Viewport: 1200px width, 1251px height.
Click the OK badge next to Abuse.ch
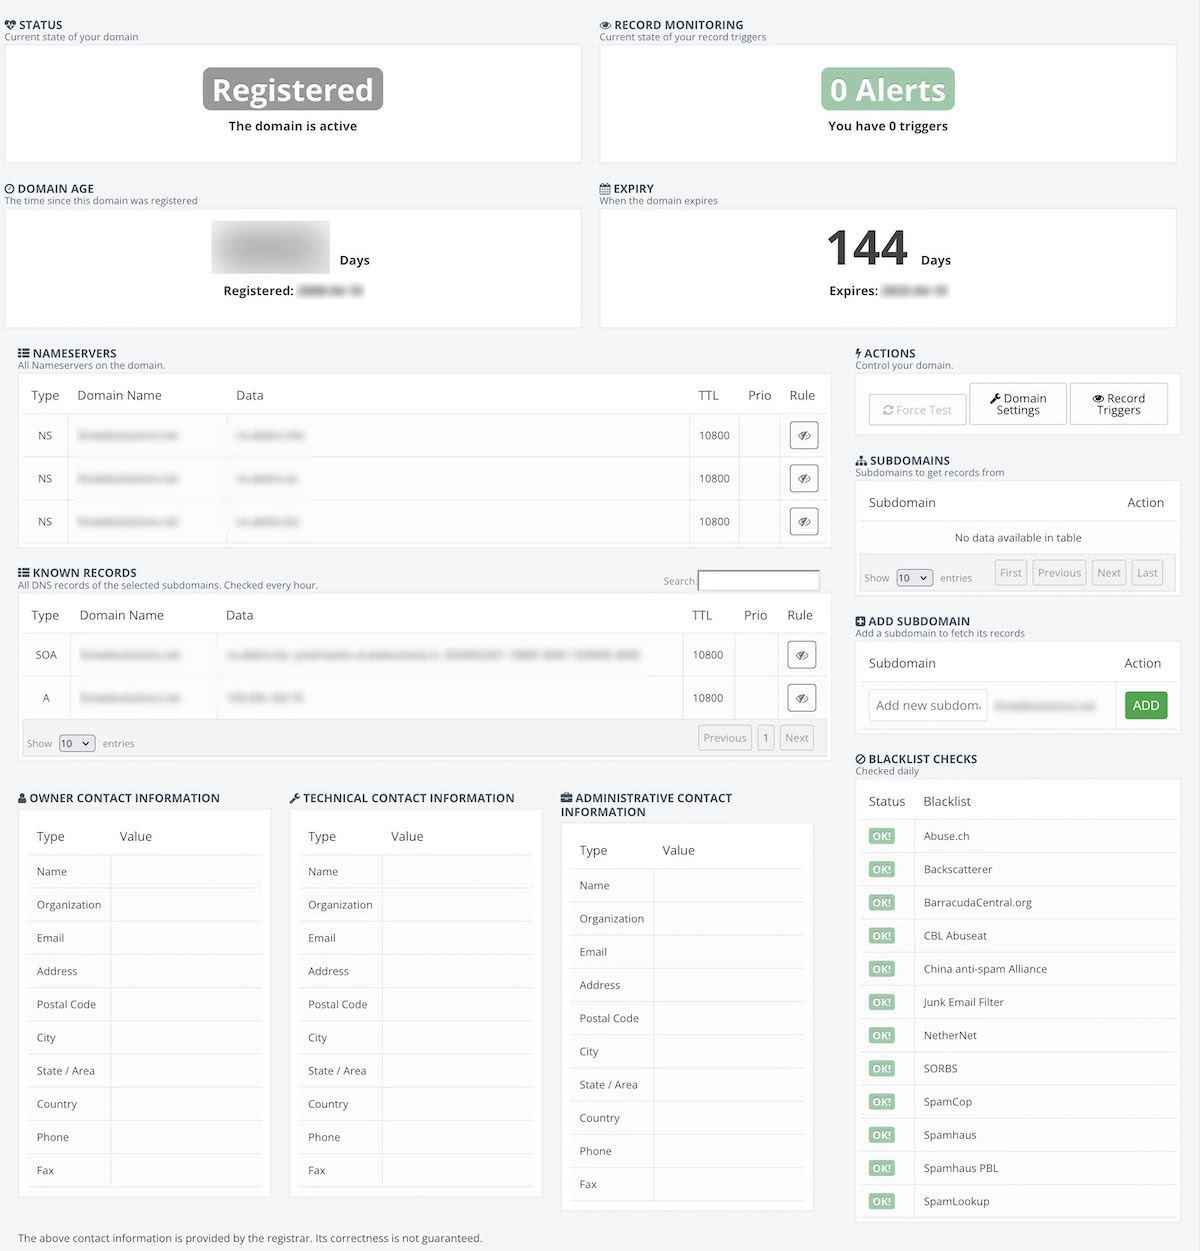[x=881, y=836]
